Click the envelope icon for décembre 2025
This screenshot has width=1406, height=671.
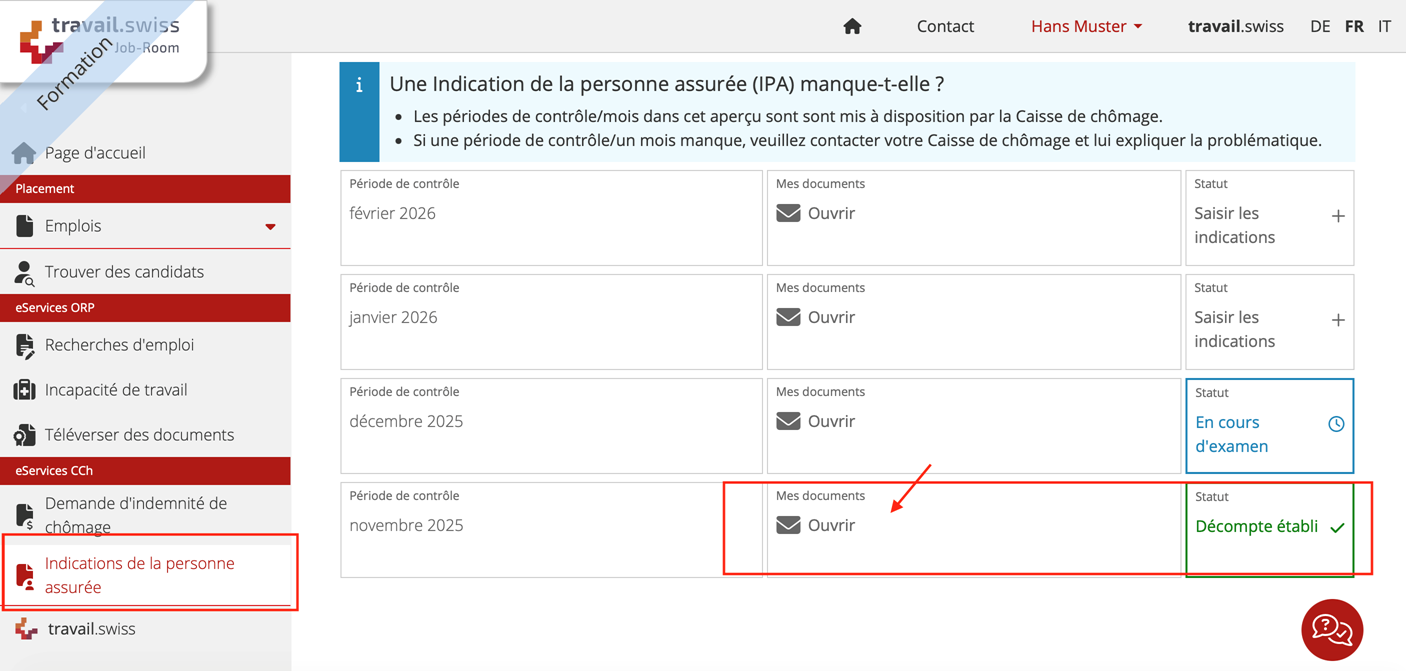(x=788, y=421)
